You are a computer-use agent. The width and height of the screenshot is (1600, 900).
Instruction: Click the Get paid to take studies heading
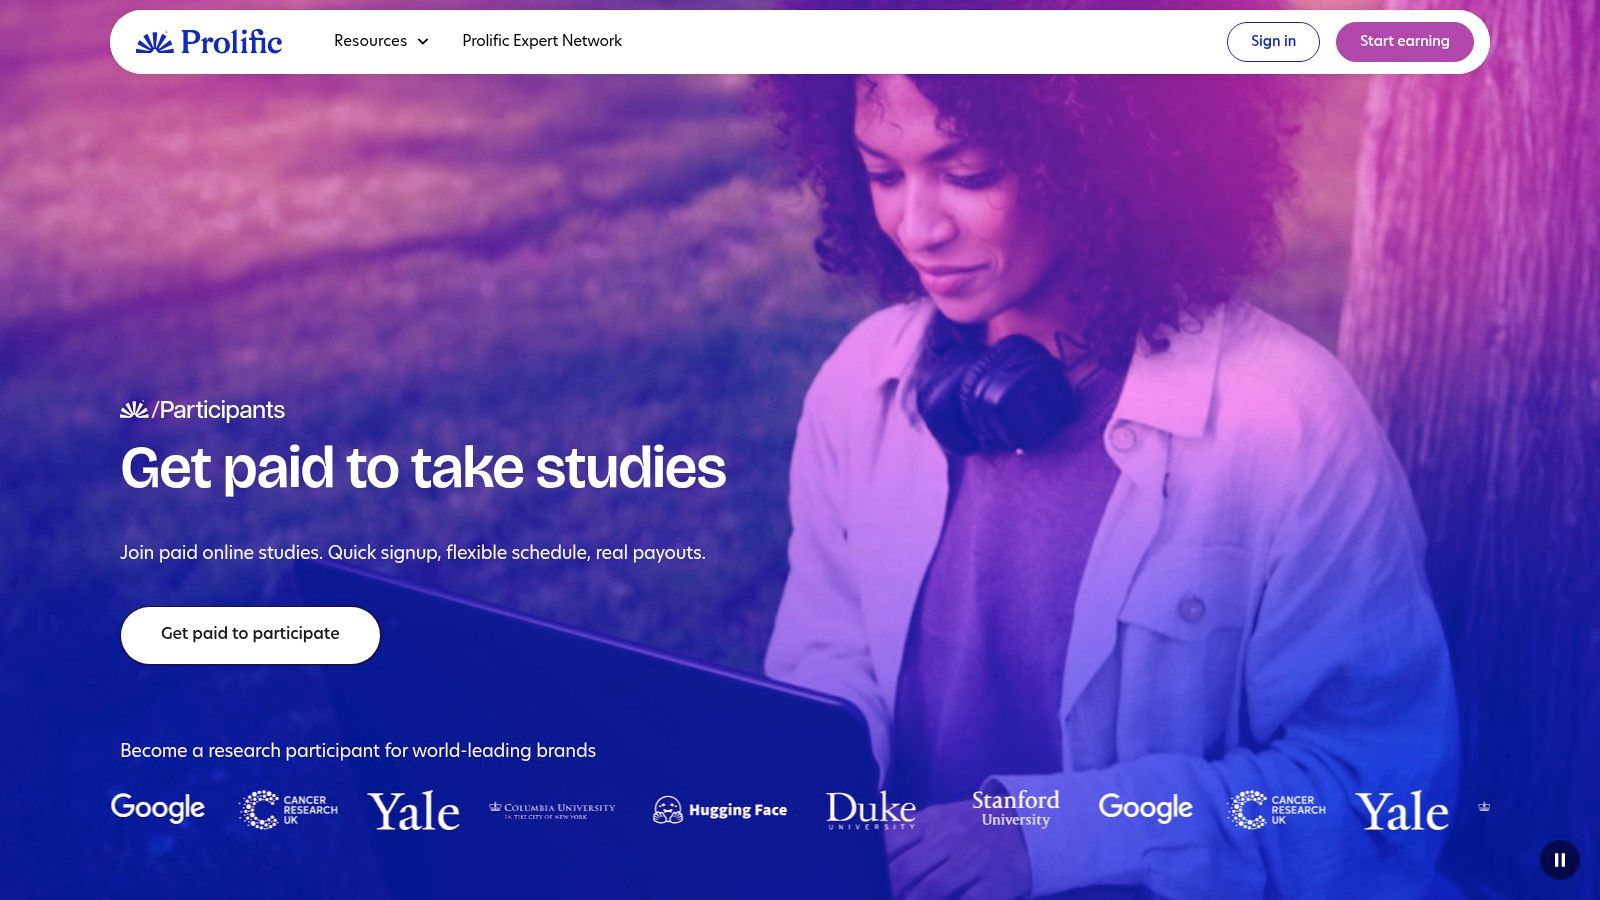[424, 468]
